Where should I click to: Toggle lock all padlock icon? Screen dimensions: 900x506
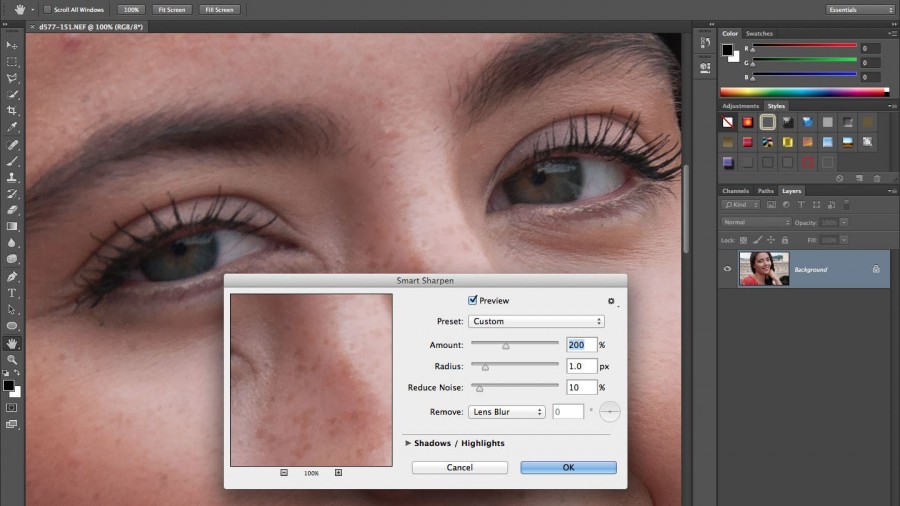785,240
